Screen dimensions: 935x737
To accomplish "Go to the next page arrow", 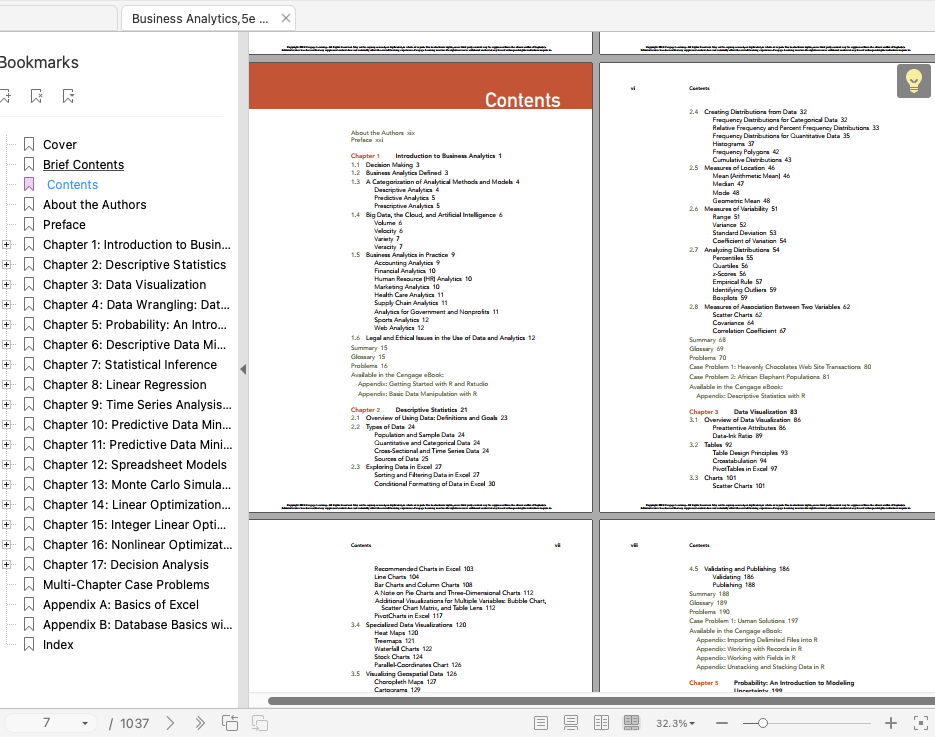I will (x=171, y=723).
